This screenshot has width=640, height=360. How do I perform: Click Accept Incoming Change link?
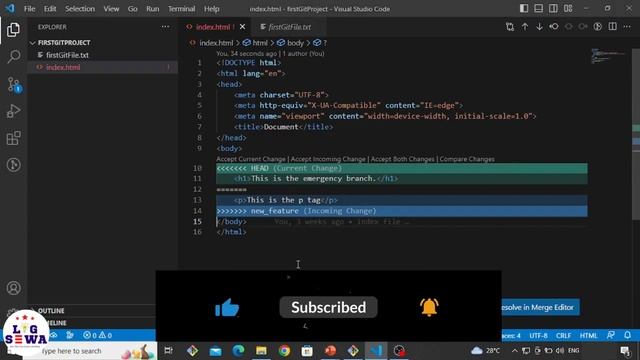[x=328, y=159]
